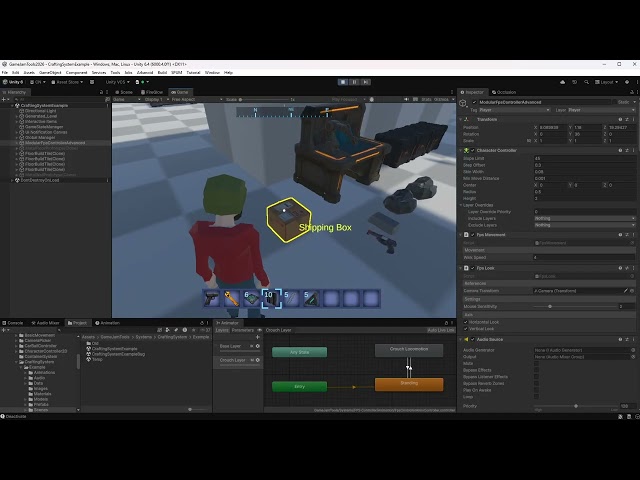Toggle animator layers panel eye icon
640x480 pixels.
coord(260,330)
